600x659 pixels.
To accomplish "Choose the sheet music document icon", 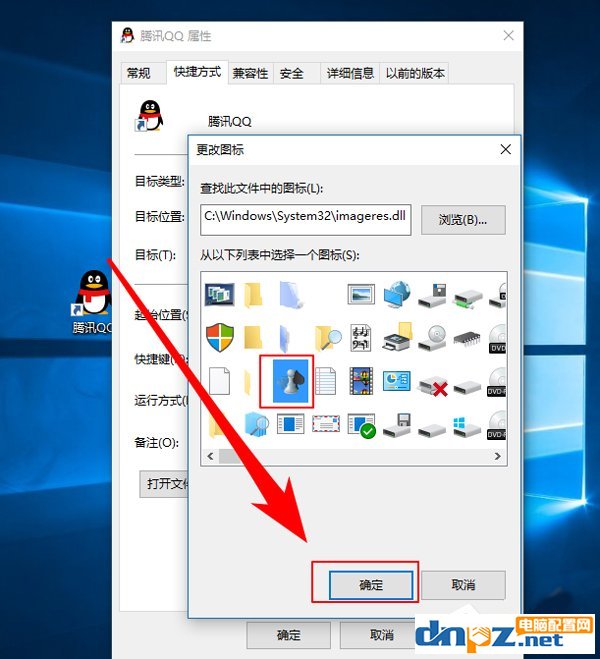I will pyautogui.click(x=361, y=337).
